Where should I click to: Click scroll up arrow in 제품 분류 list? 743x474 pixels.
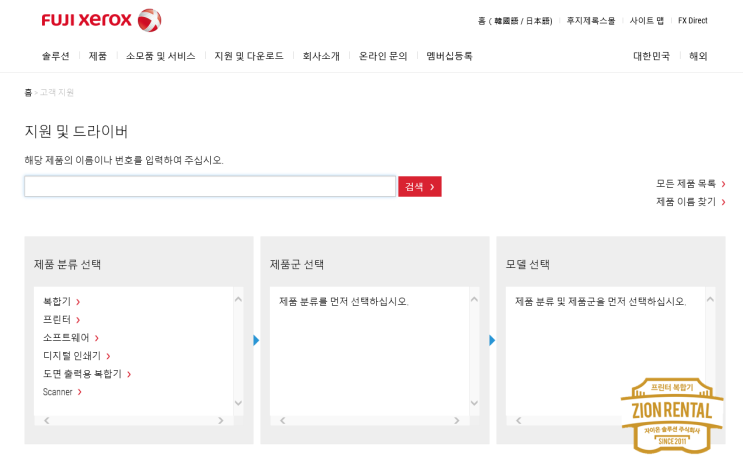pos(238,300)
